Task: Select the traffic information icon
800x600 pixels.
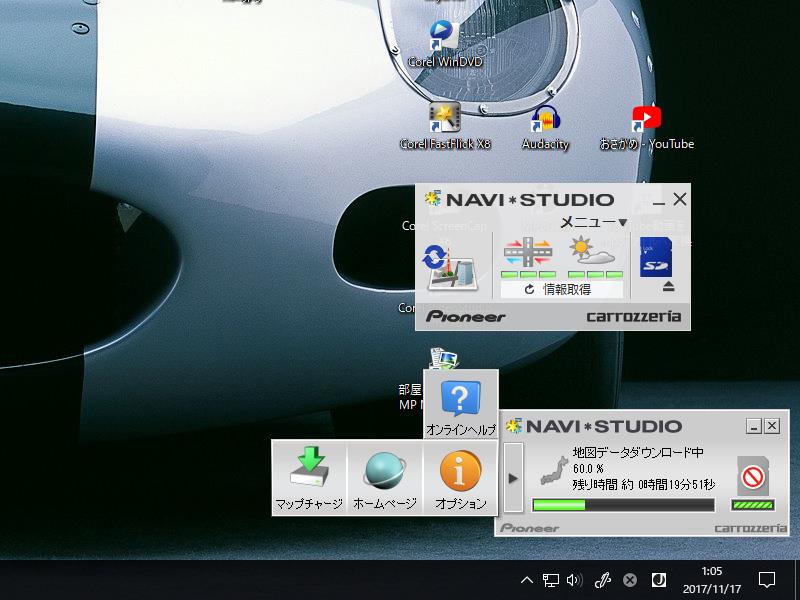Action: point(528,253)
